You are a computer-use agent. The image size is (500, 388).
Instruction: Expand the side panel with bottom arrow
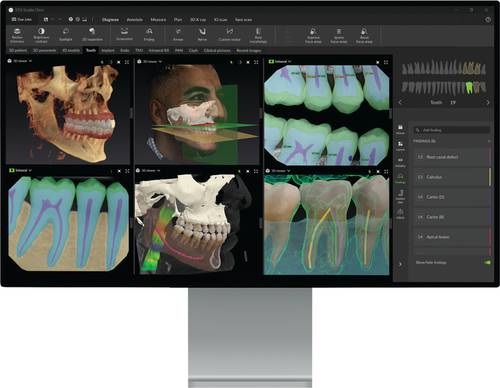pyautogui.click(x=400, y=264)
